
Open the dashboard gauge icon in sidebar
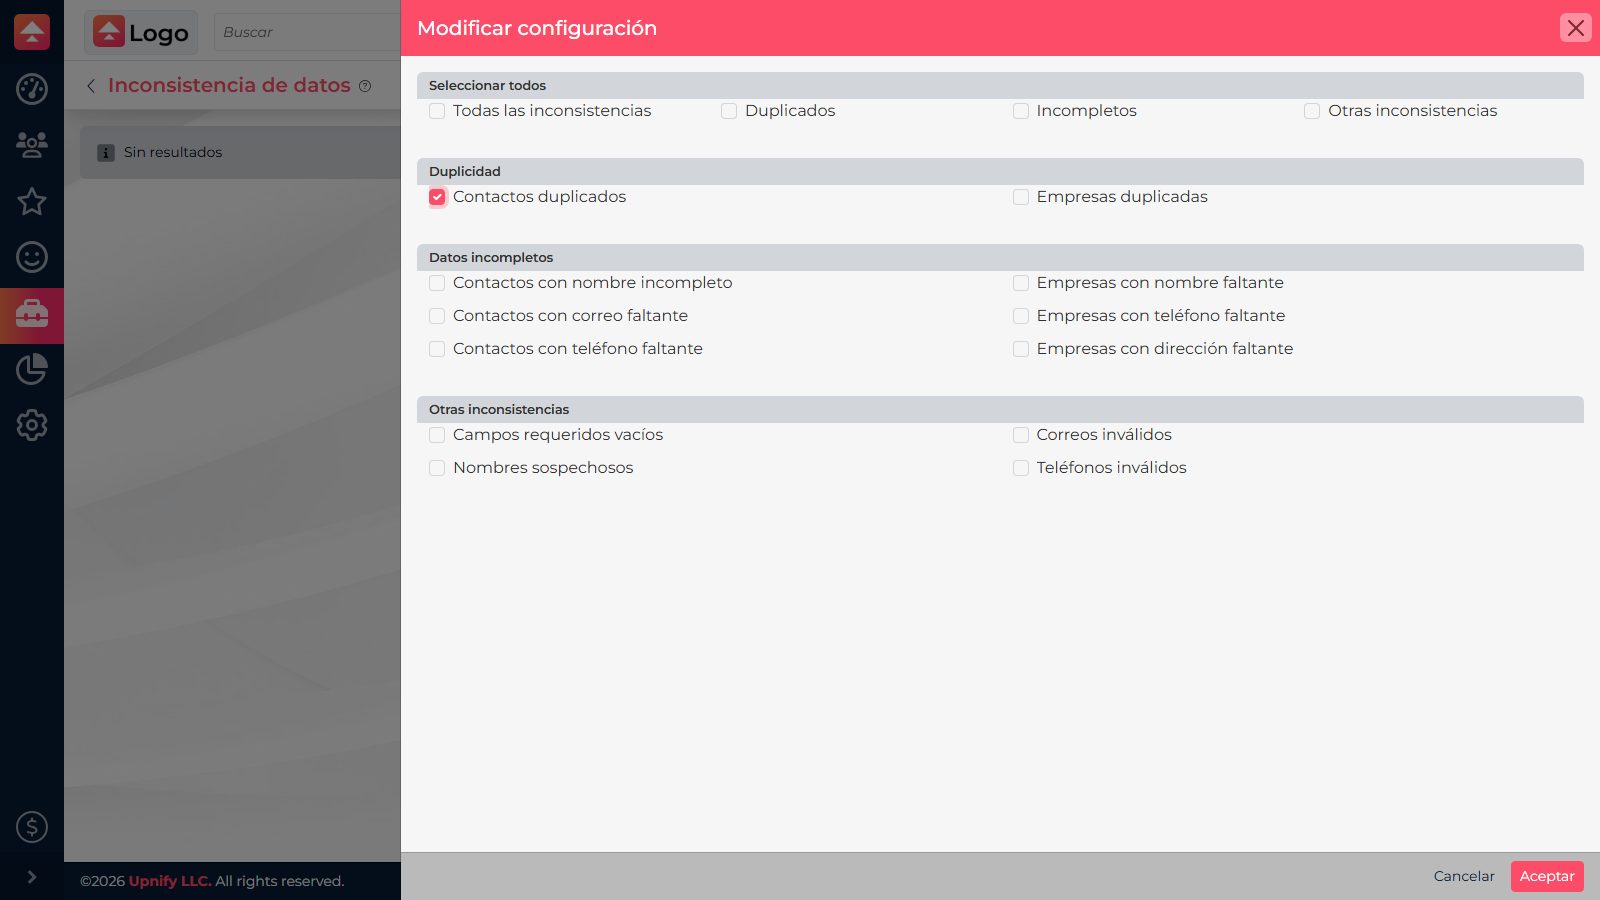coord(32,89)
